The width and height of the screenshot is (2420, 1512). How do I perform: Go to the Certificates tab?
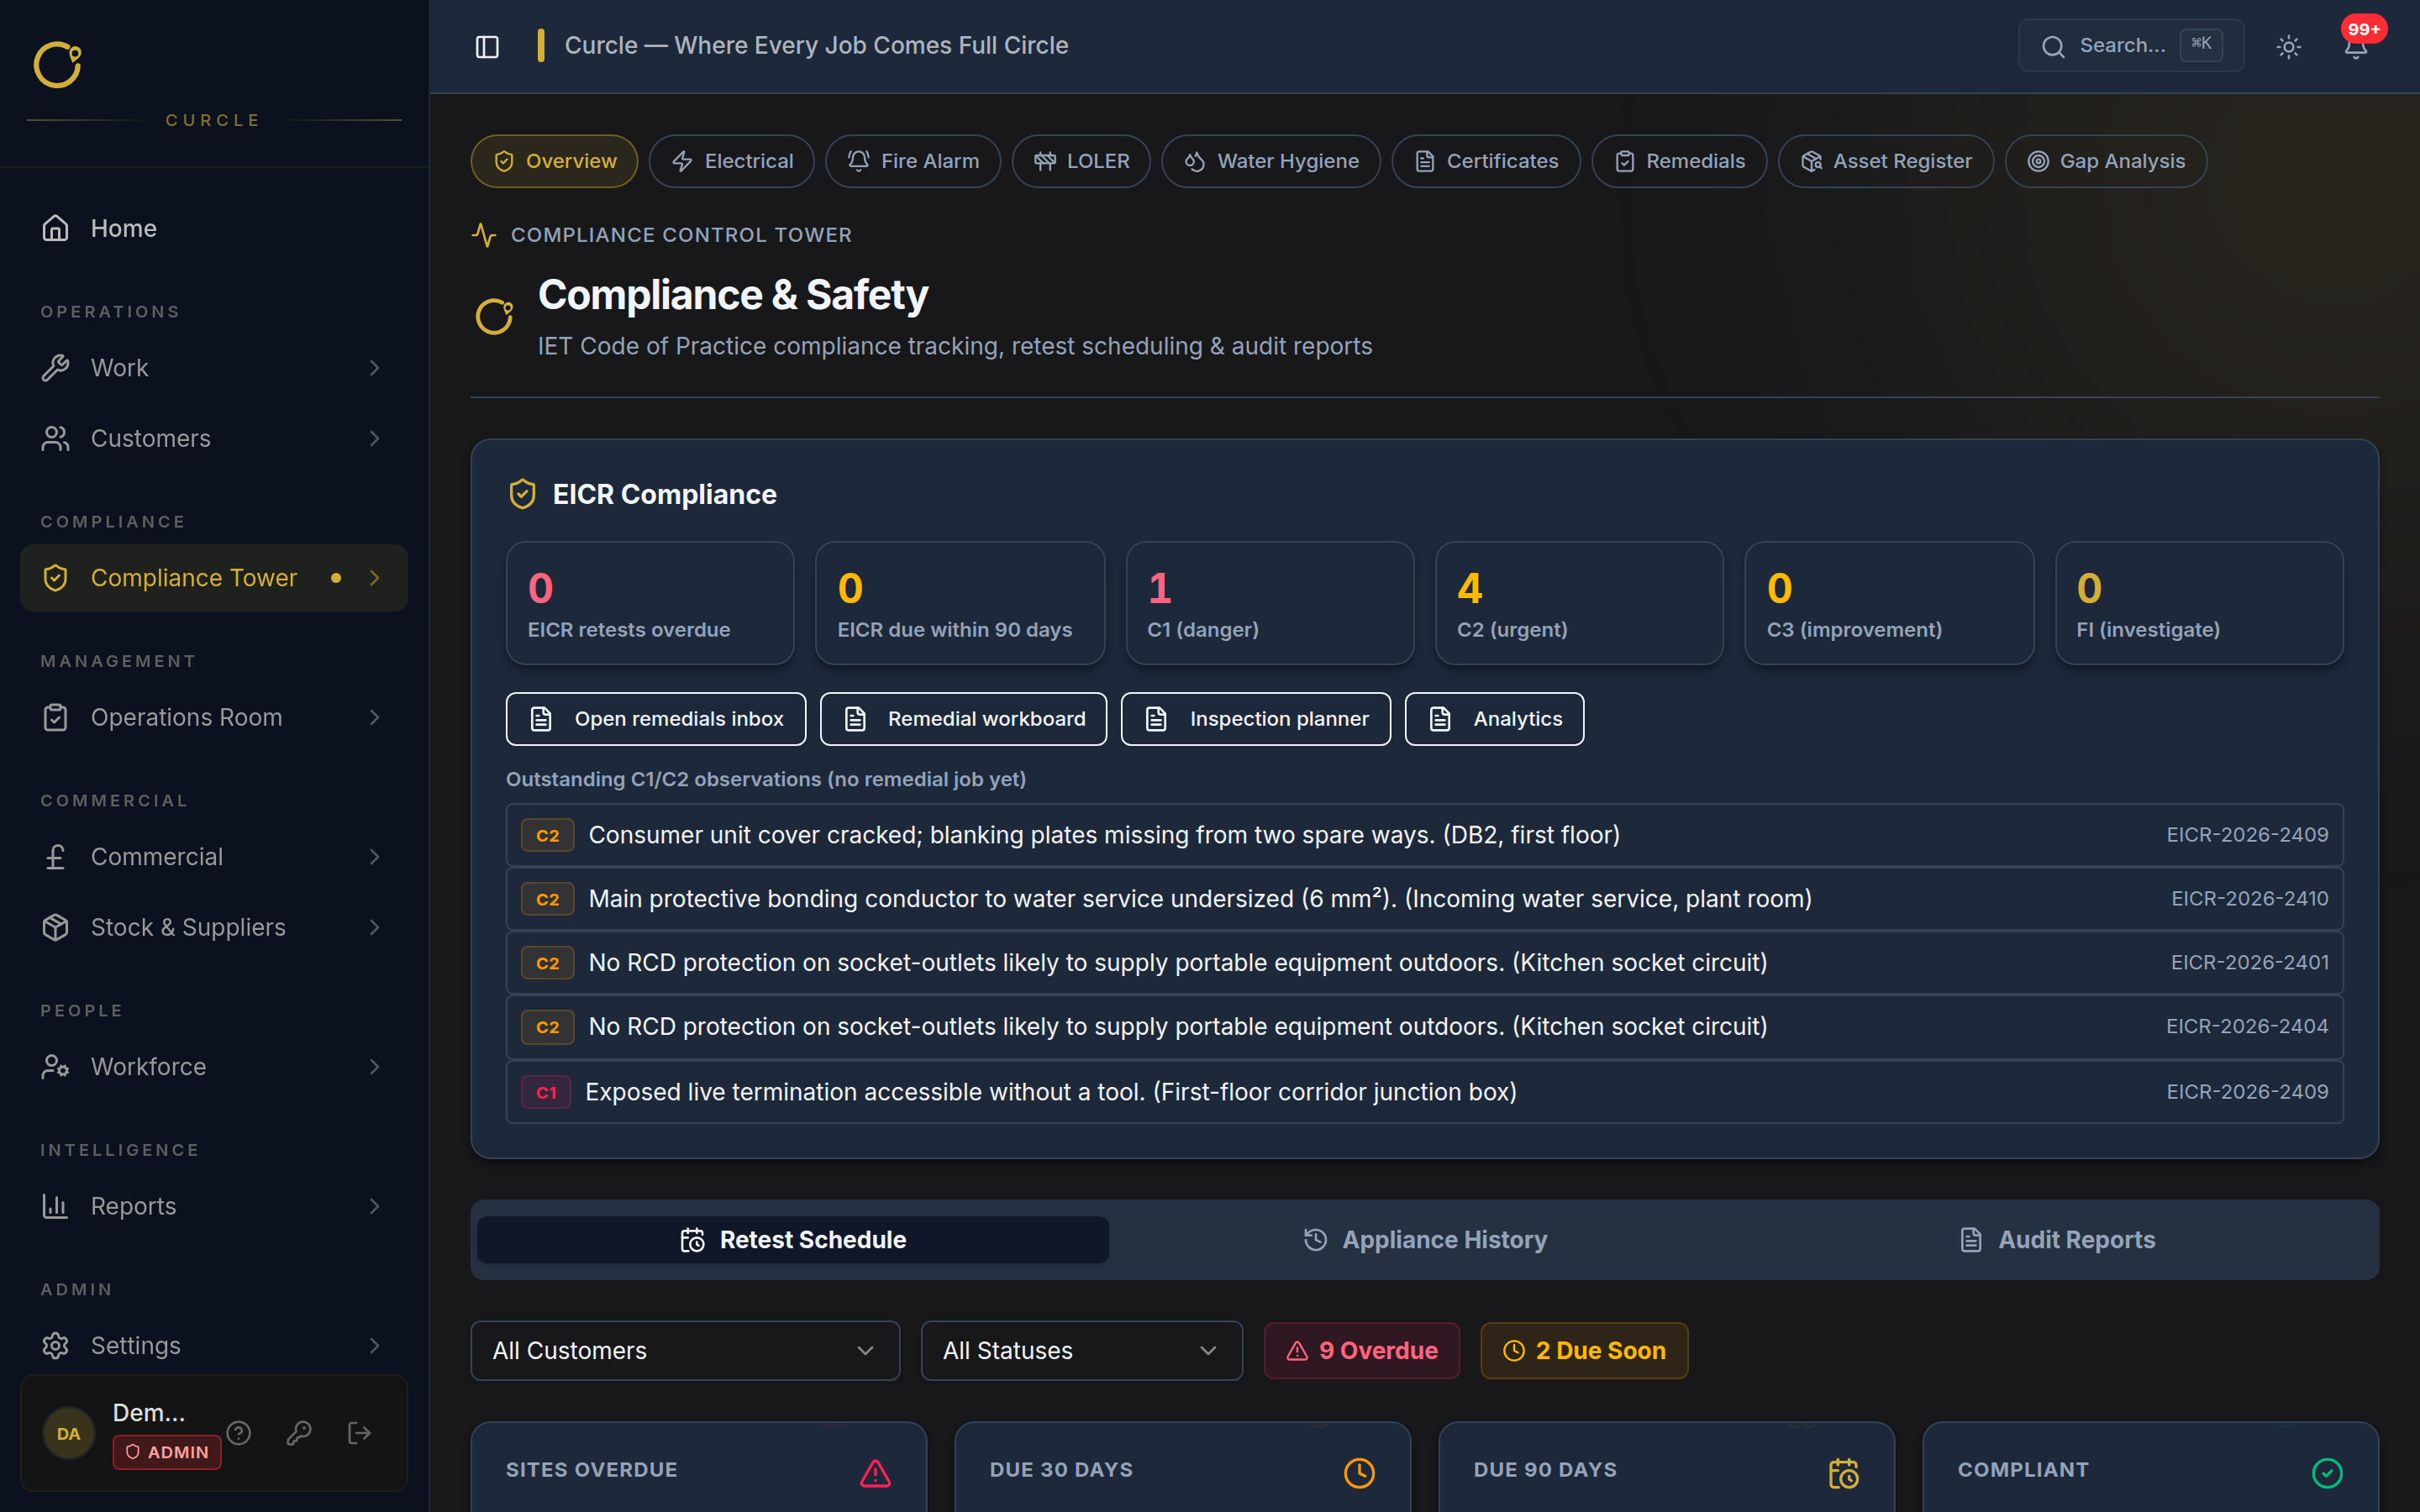click(1486, 161)
